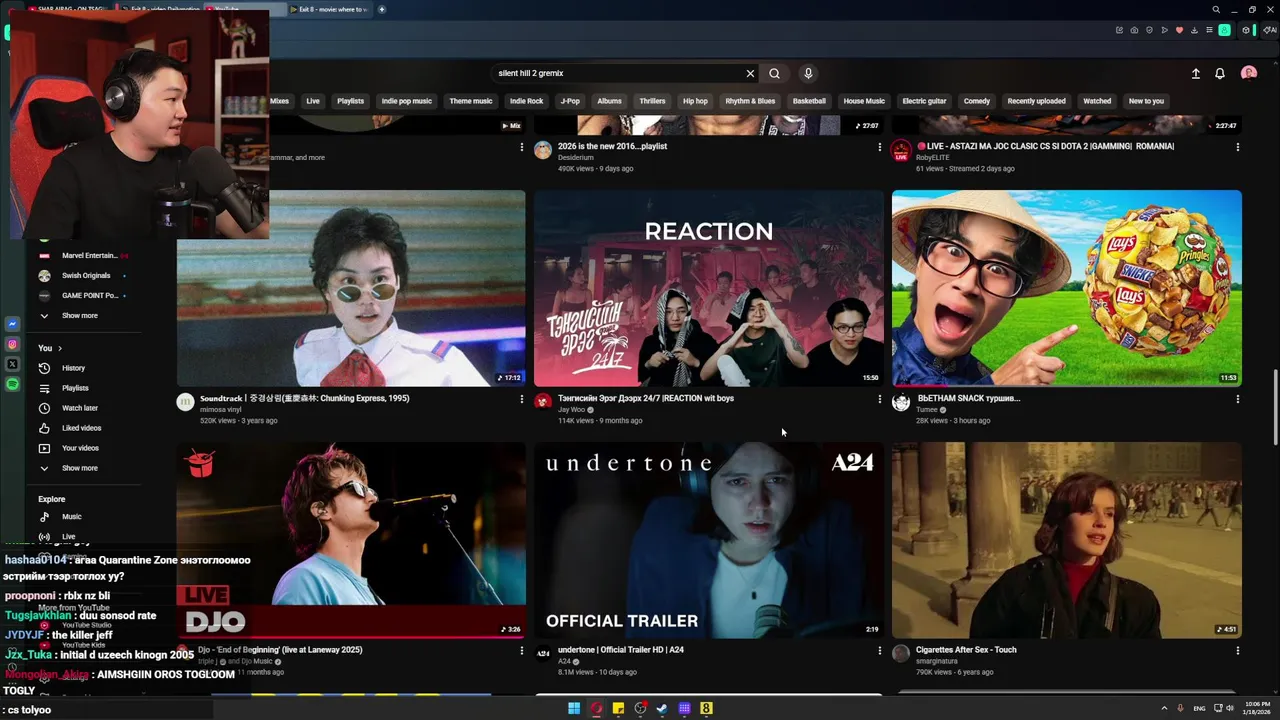
Task: Open options menu for SNACK video
Action: 1237,399
